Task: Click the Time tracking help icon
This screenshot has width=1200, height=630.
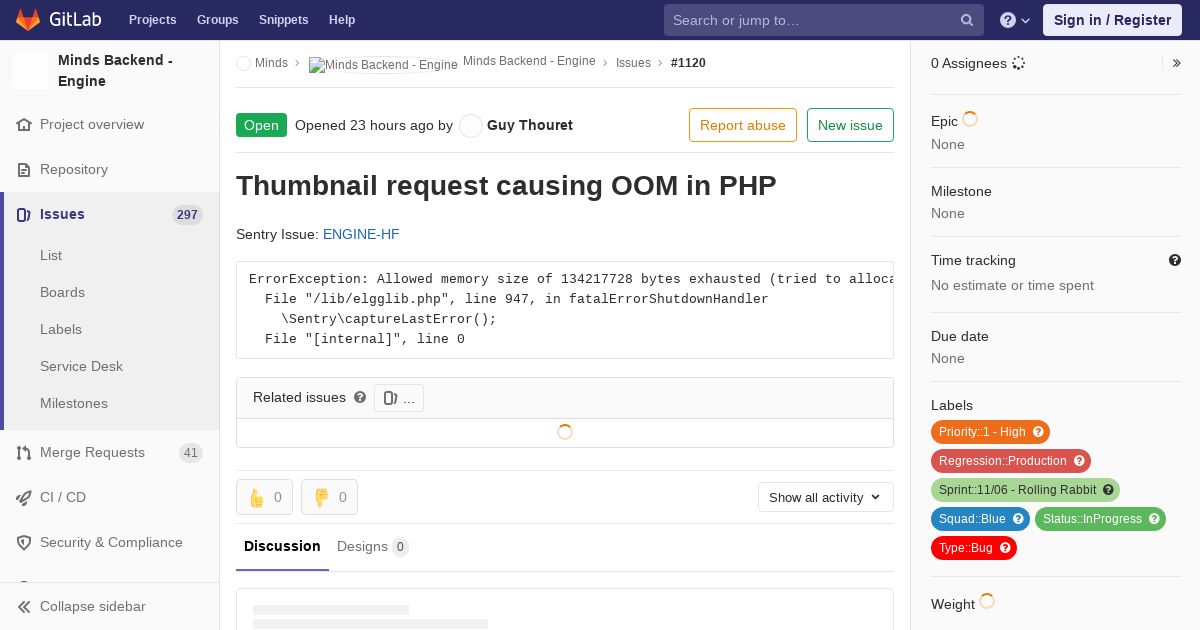Action: pos(1175,260)
